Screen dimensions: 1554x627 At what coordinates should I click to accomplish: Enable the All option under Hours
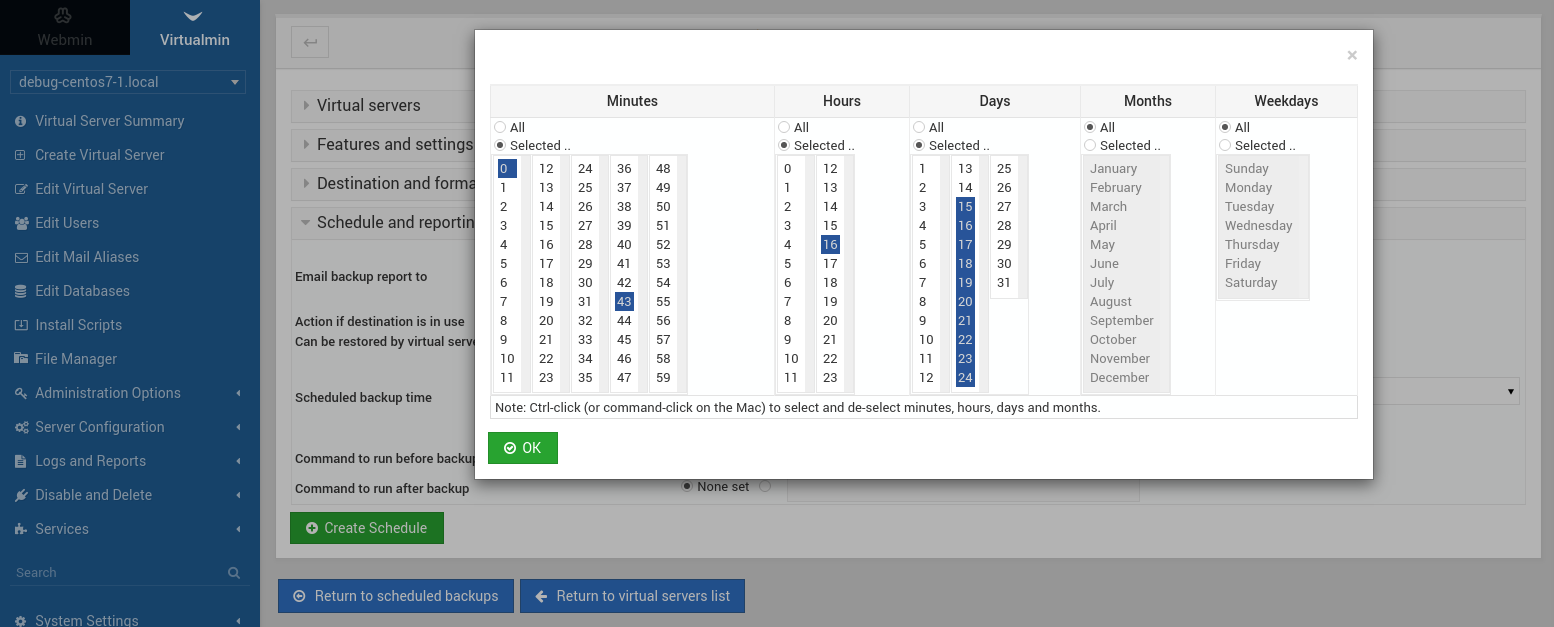[x=783, y=127]
